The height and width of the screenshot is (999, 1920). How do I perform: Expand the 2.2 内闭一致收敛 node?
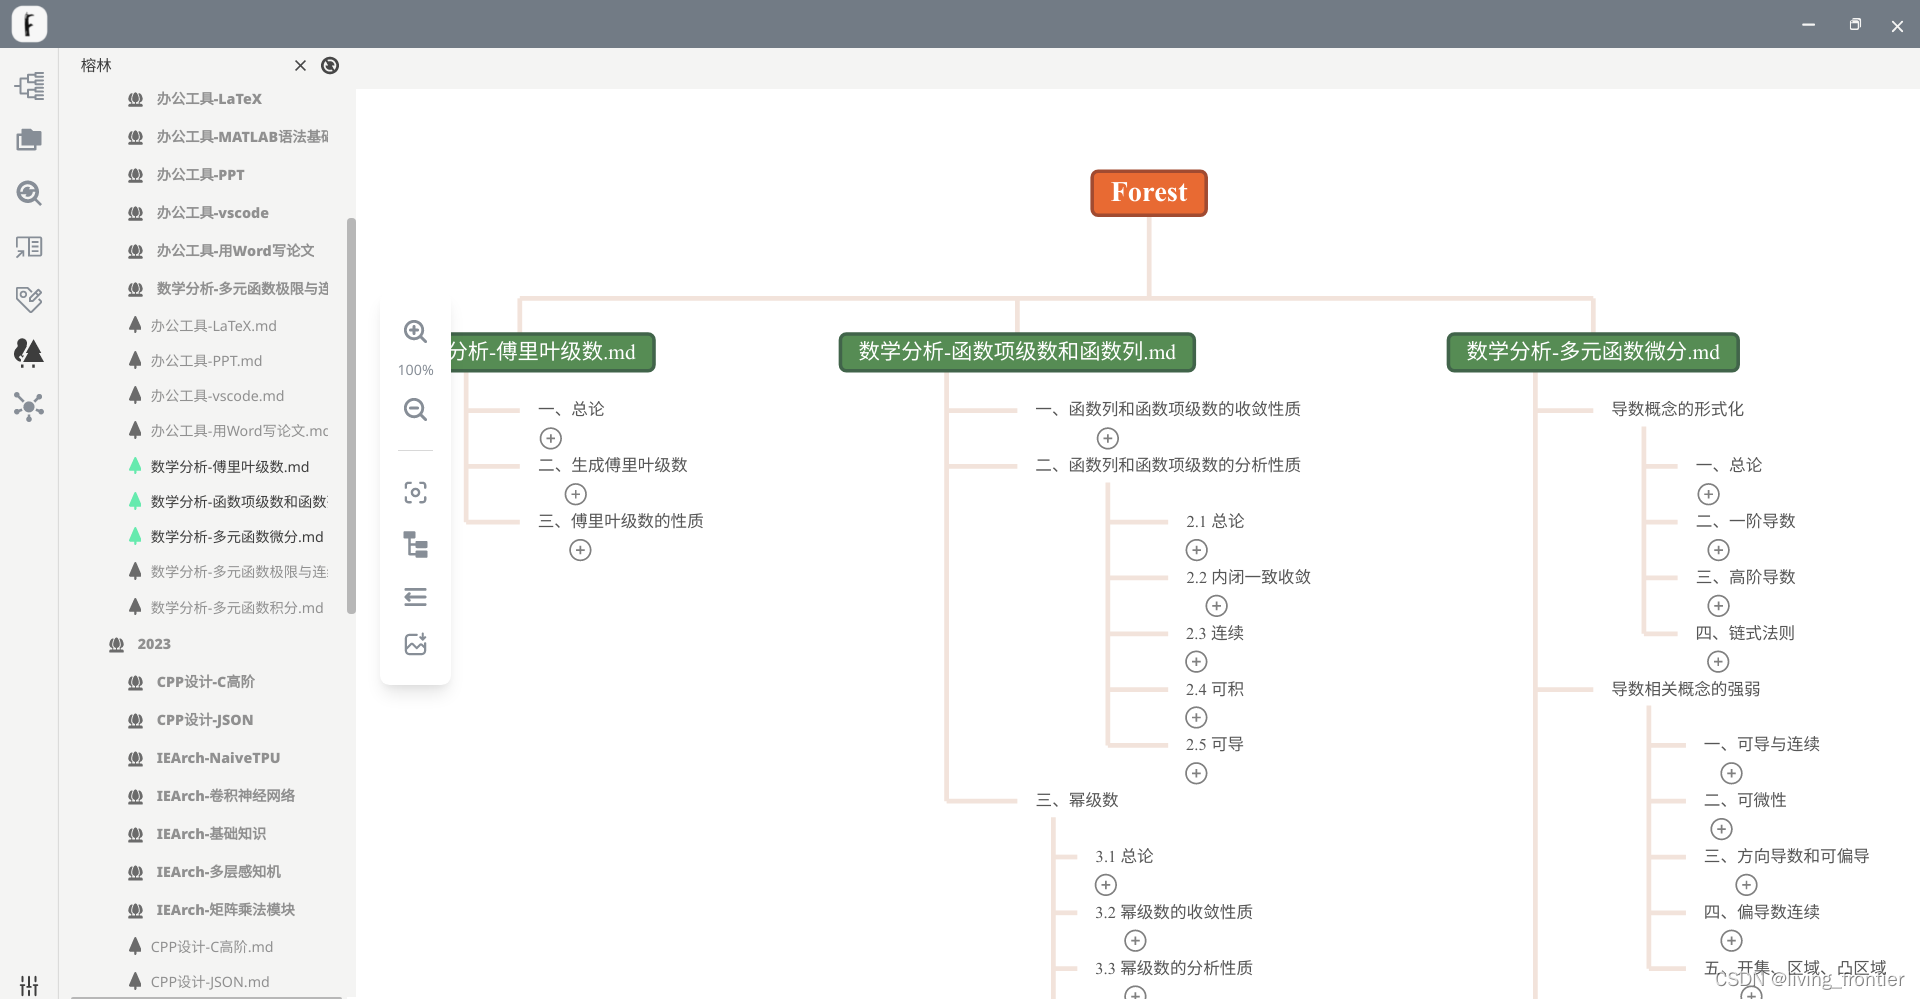(x=1217, y=606)
